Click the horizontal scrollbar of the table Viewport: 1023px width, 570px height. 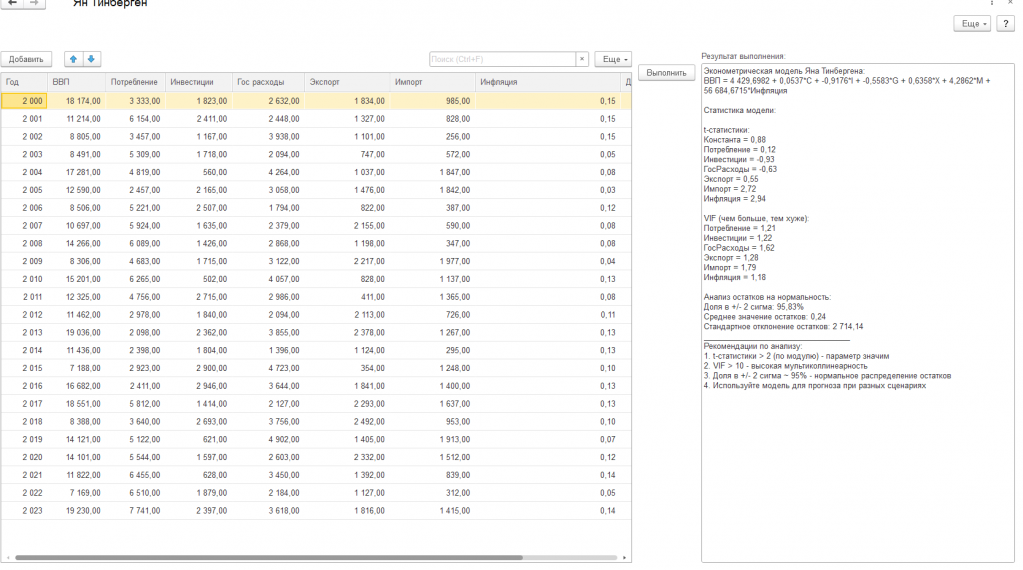point(269,558)
